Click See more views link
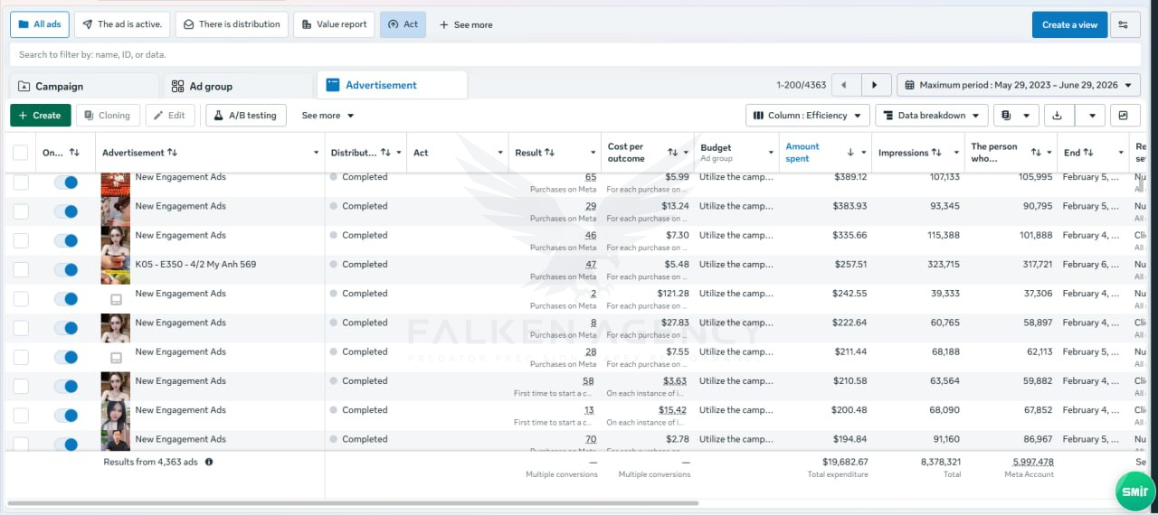This screenshot has width=1158, height=515. click(466, 24)
